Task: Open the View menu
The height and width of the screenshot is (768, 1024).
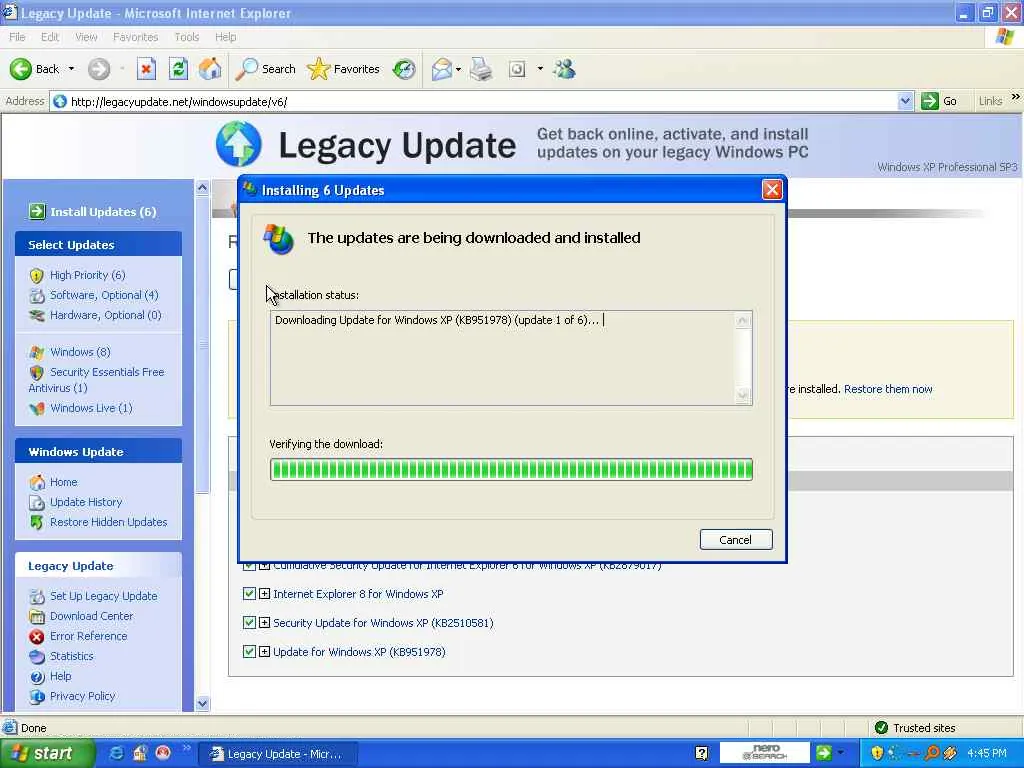Action: (x=86, y=37)
